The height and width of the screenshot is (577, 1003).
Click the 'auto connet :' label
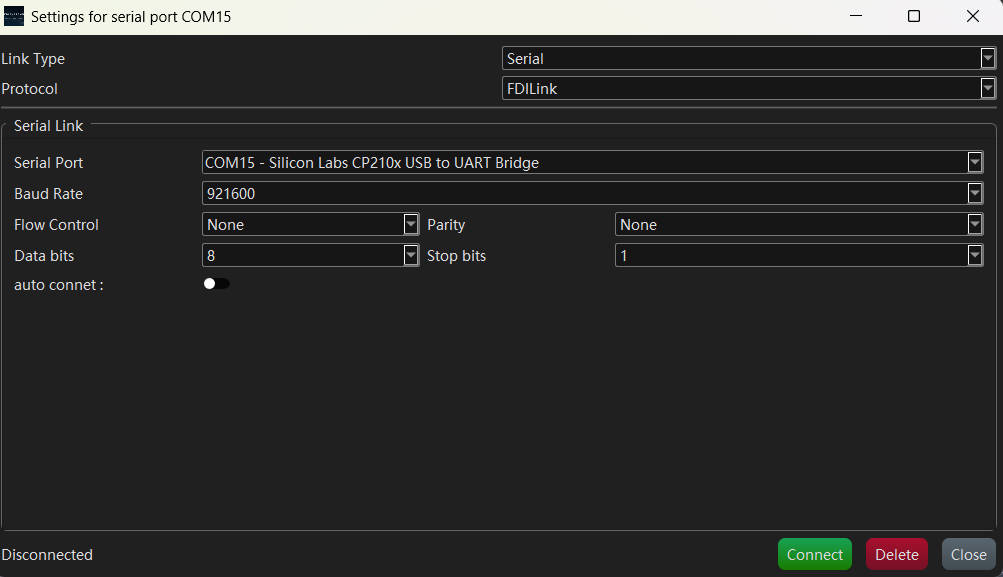pos(59,285)
